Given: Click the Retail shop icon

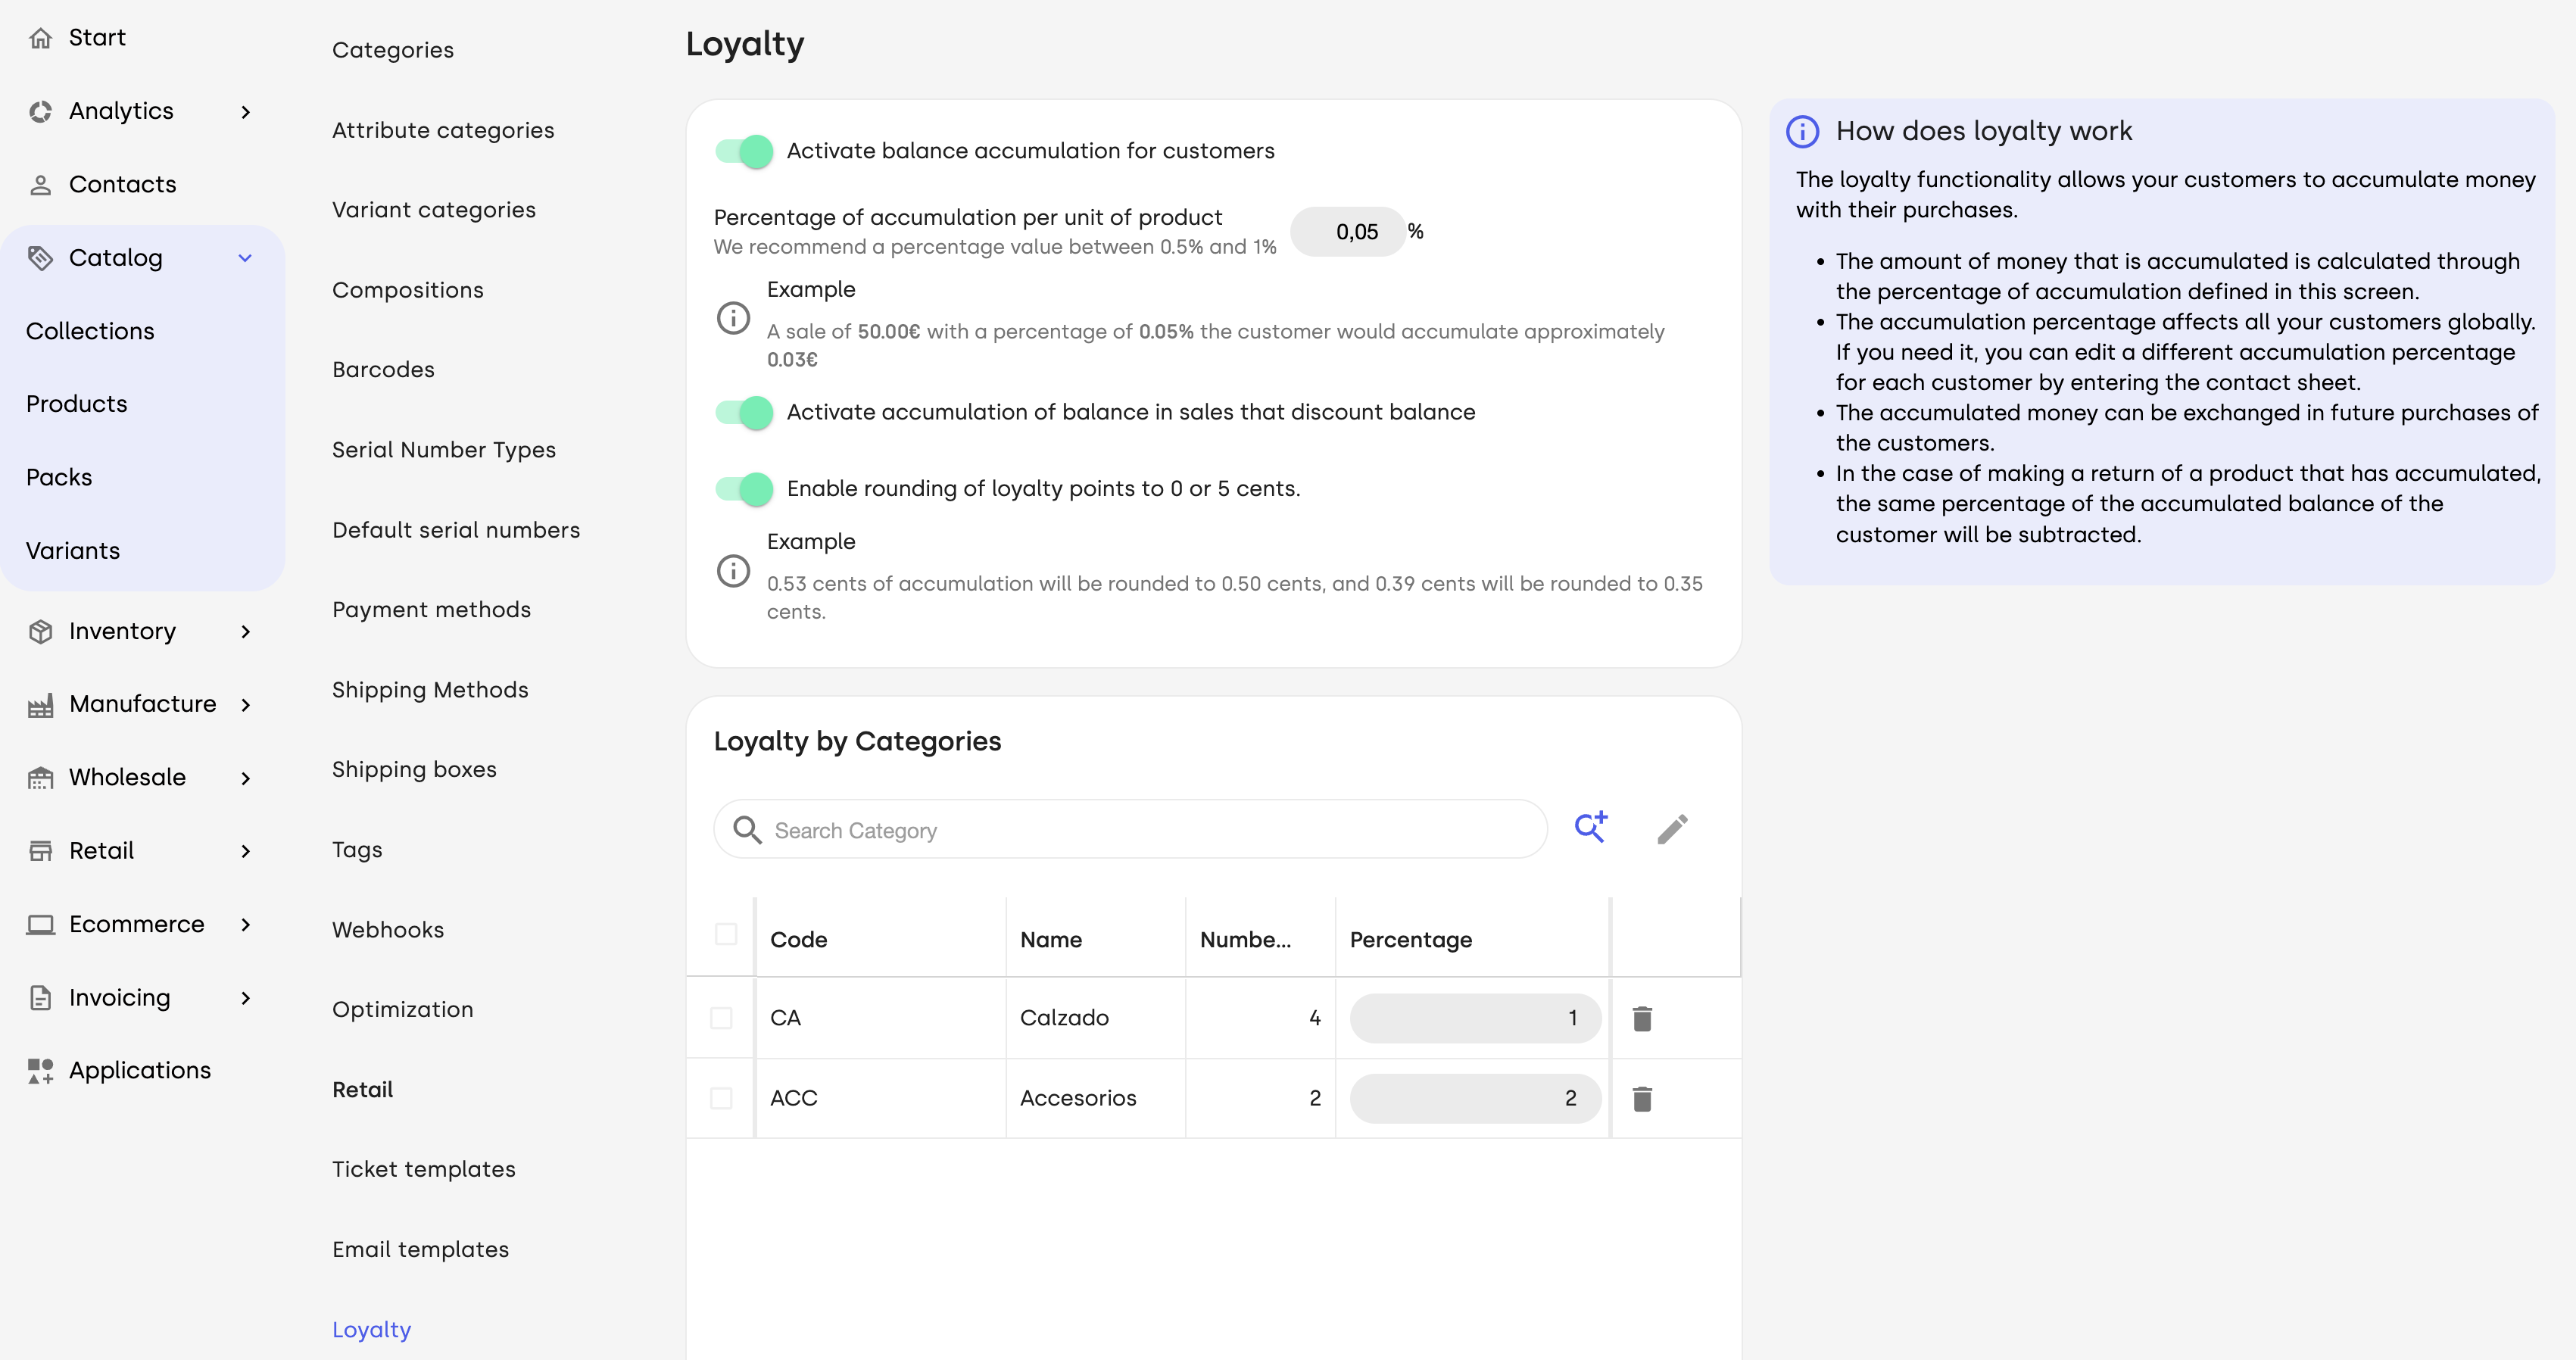Looking at the screenshot, I should (x=40, y=851).
